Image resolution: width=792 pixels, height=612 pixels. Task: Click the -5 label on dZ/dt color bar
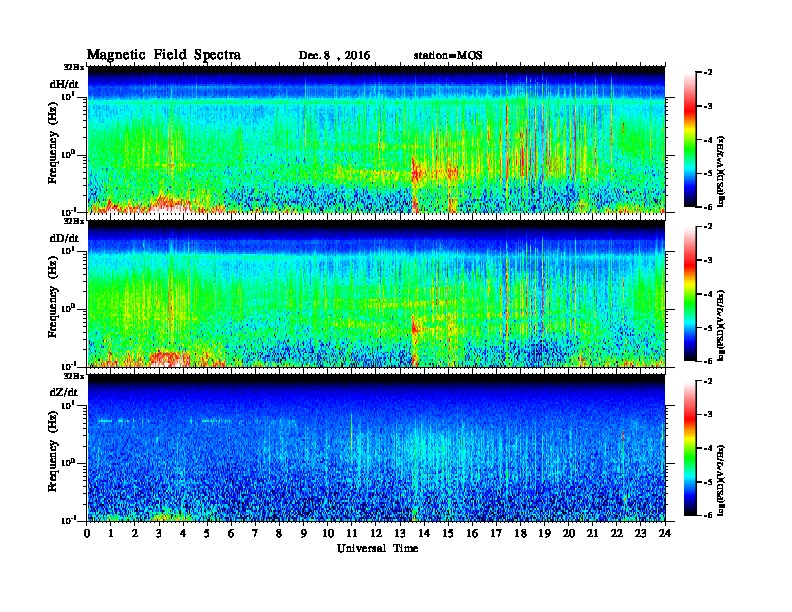pos(708,482)
